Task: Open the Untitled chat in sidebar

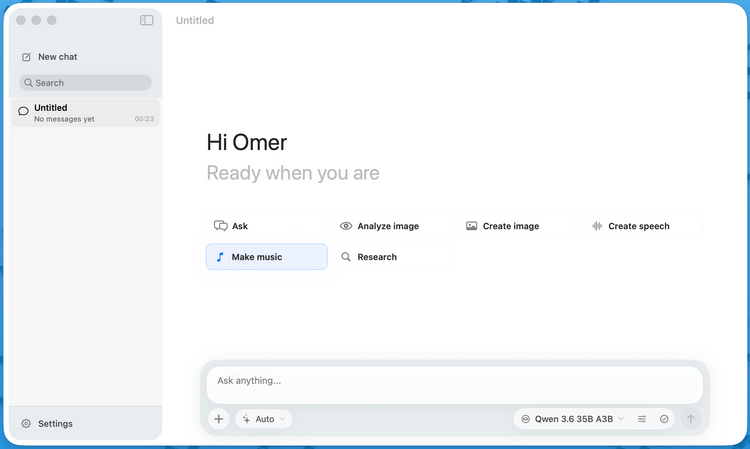Action: pos(86,113)
